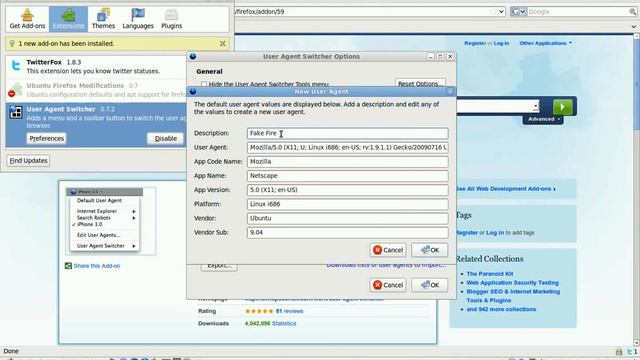Expand the Other Applications menu
Image resolution: width=640 pixels, height=360 pixels.
click(545, 43)
